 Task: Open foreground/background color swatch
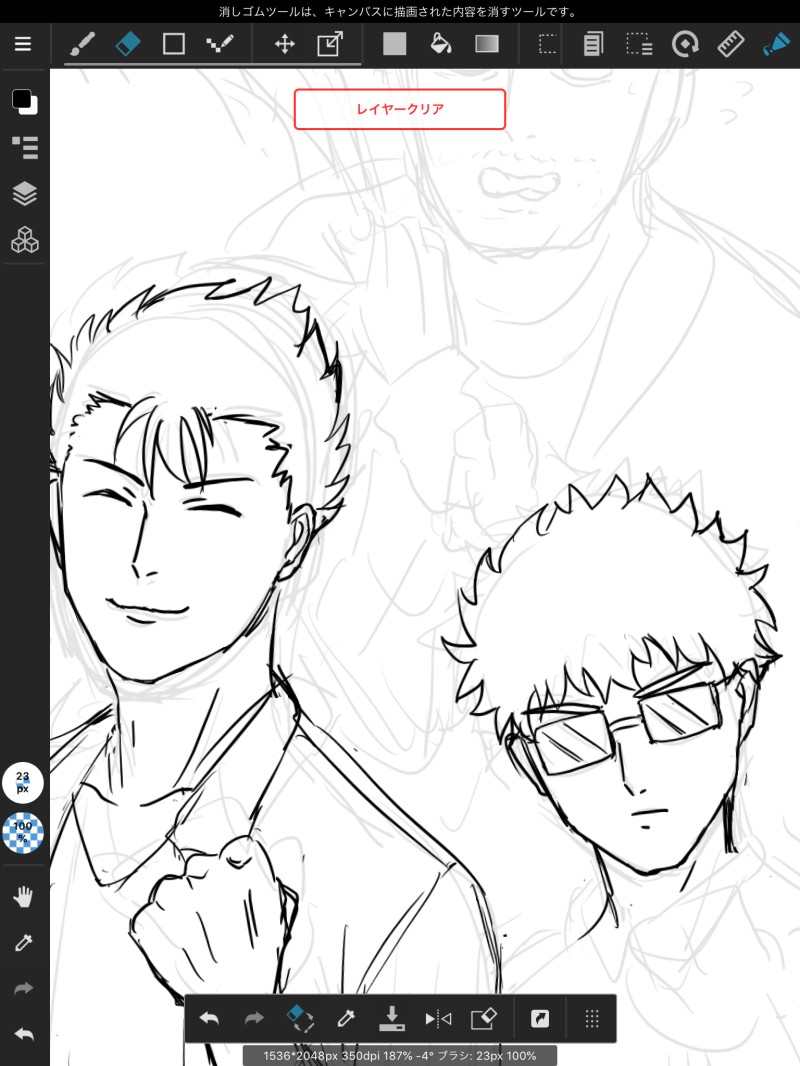[24, 101]
